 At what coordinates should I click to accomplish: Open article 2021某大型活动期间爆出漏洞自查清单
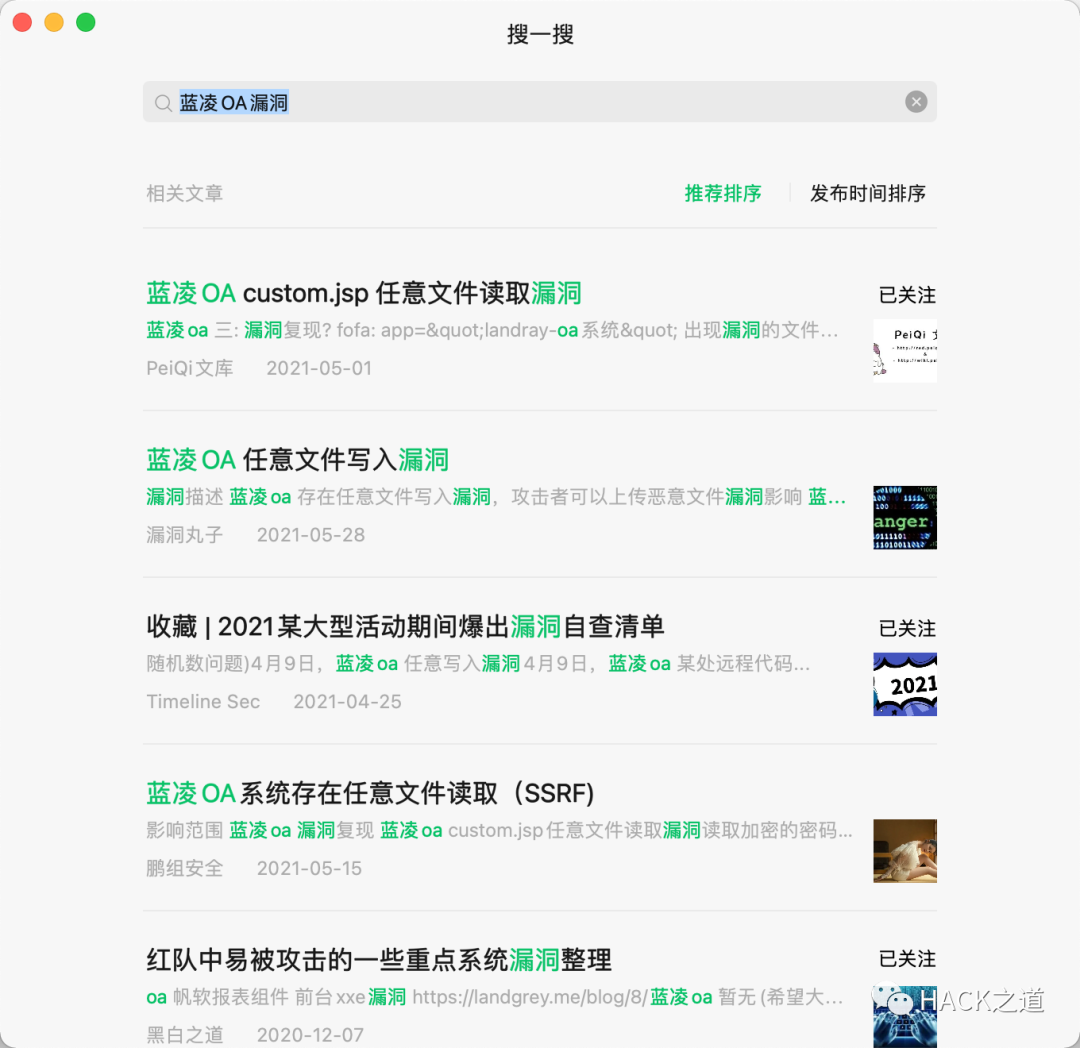pos(405,627)
